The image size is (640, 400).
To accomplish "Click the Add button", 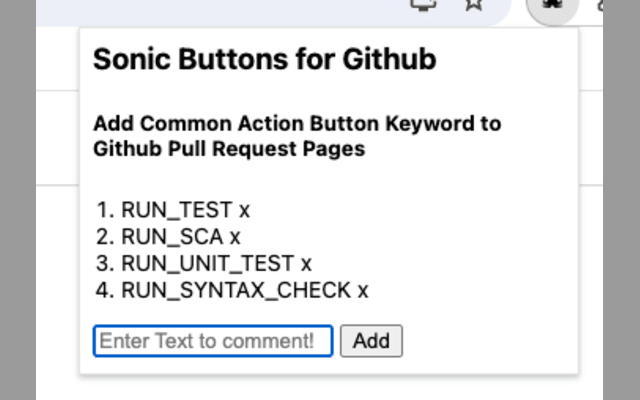I will [371, 341].
